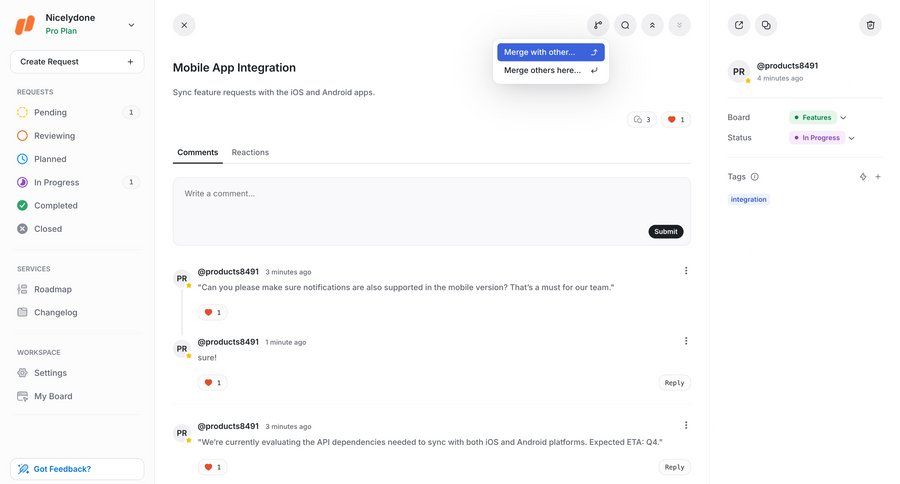This screenshot has width=900, height=484.
Task: Add a tag with the plus icon
Action: (878, 177)
